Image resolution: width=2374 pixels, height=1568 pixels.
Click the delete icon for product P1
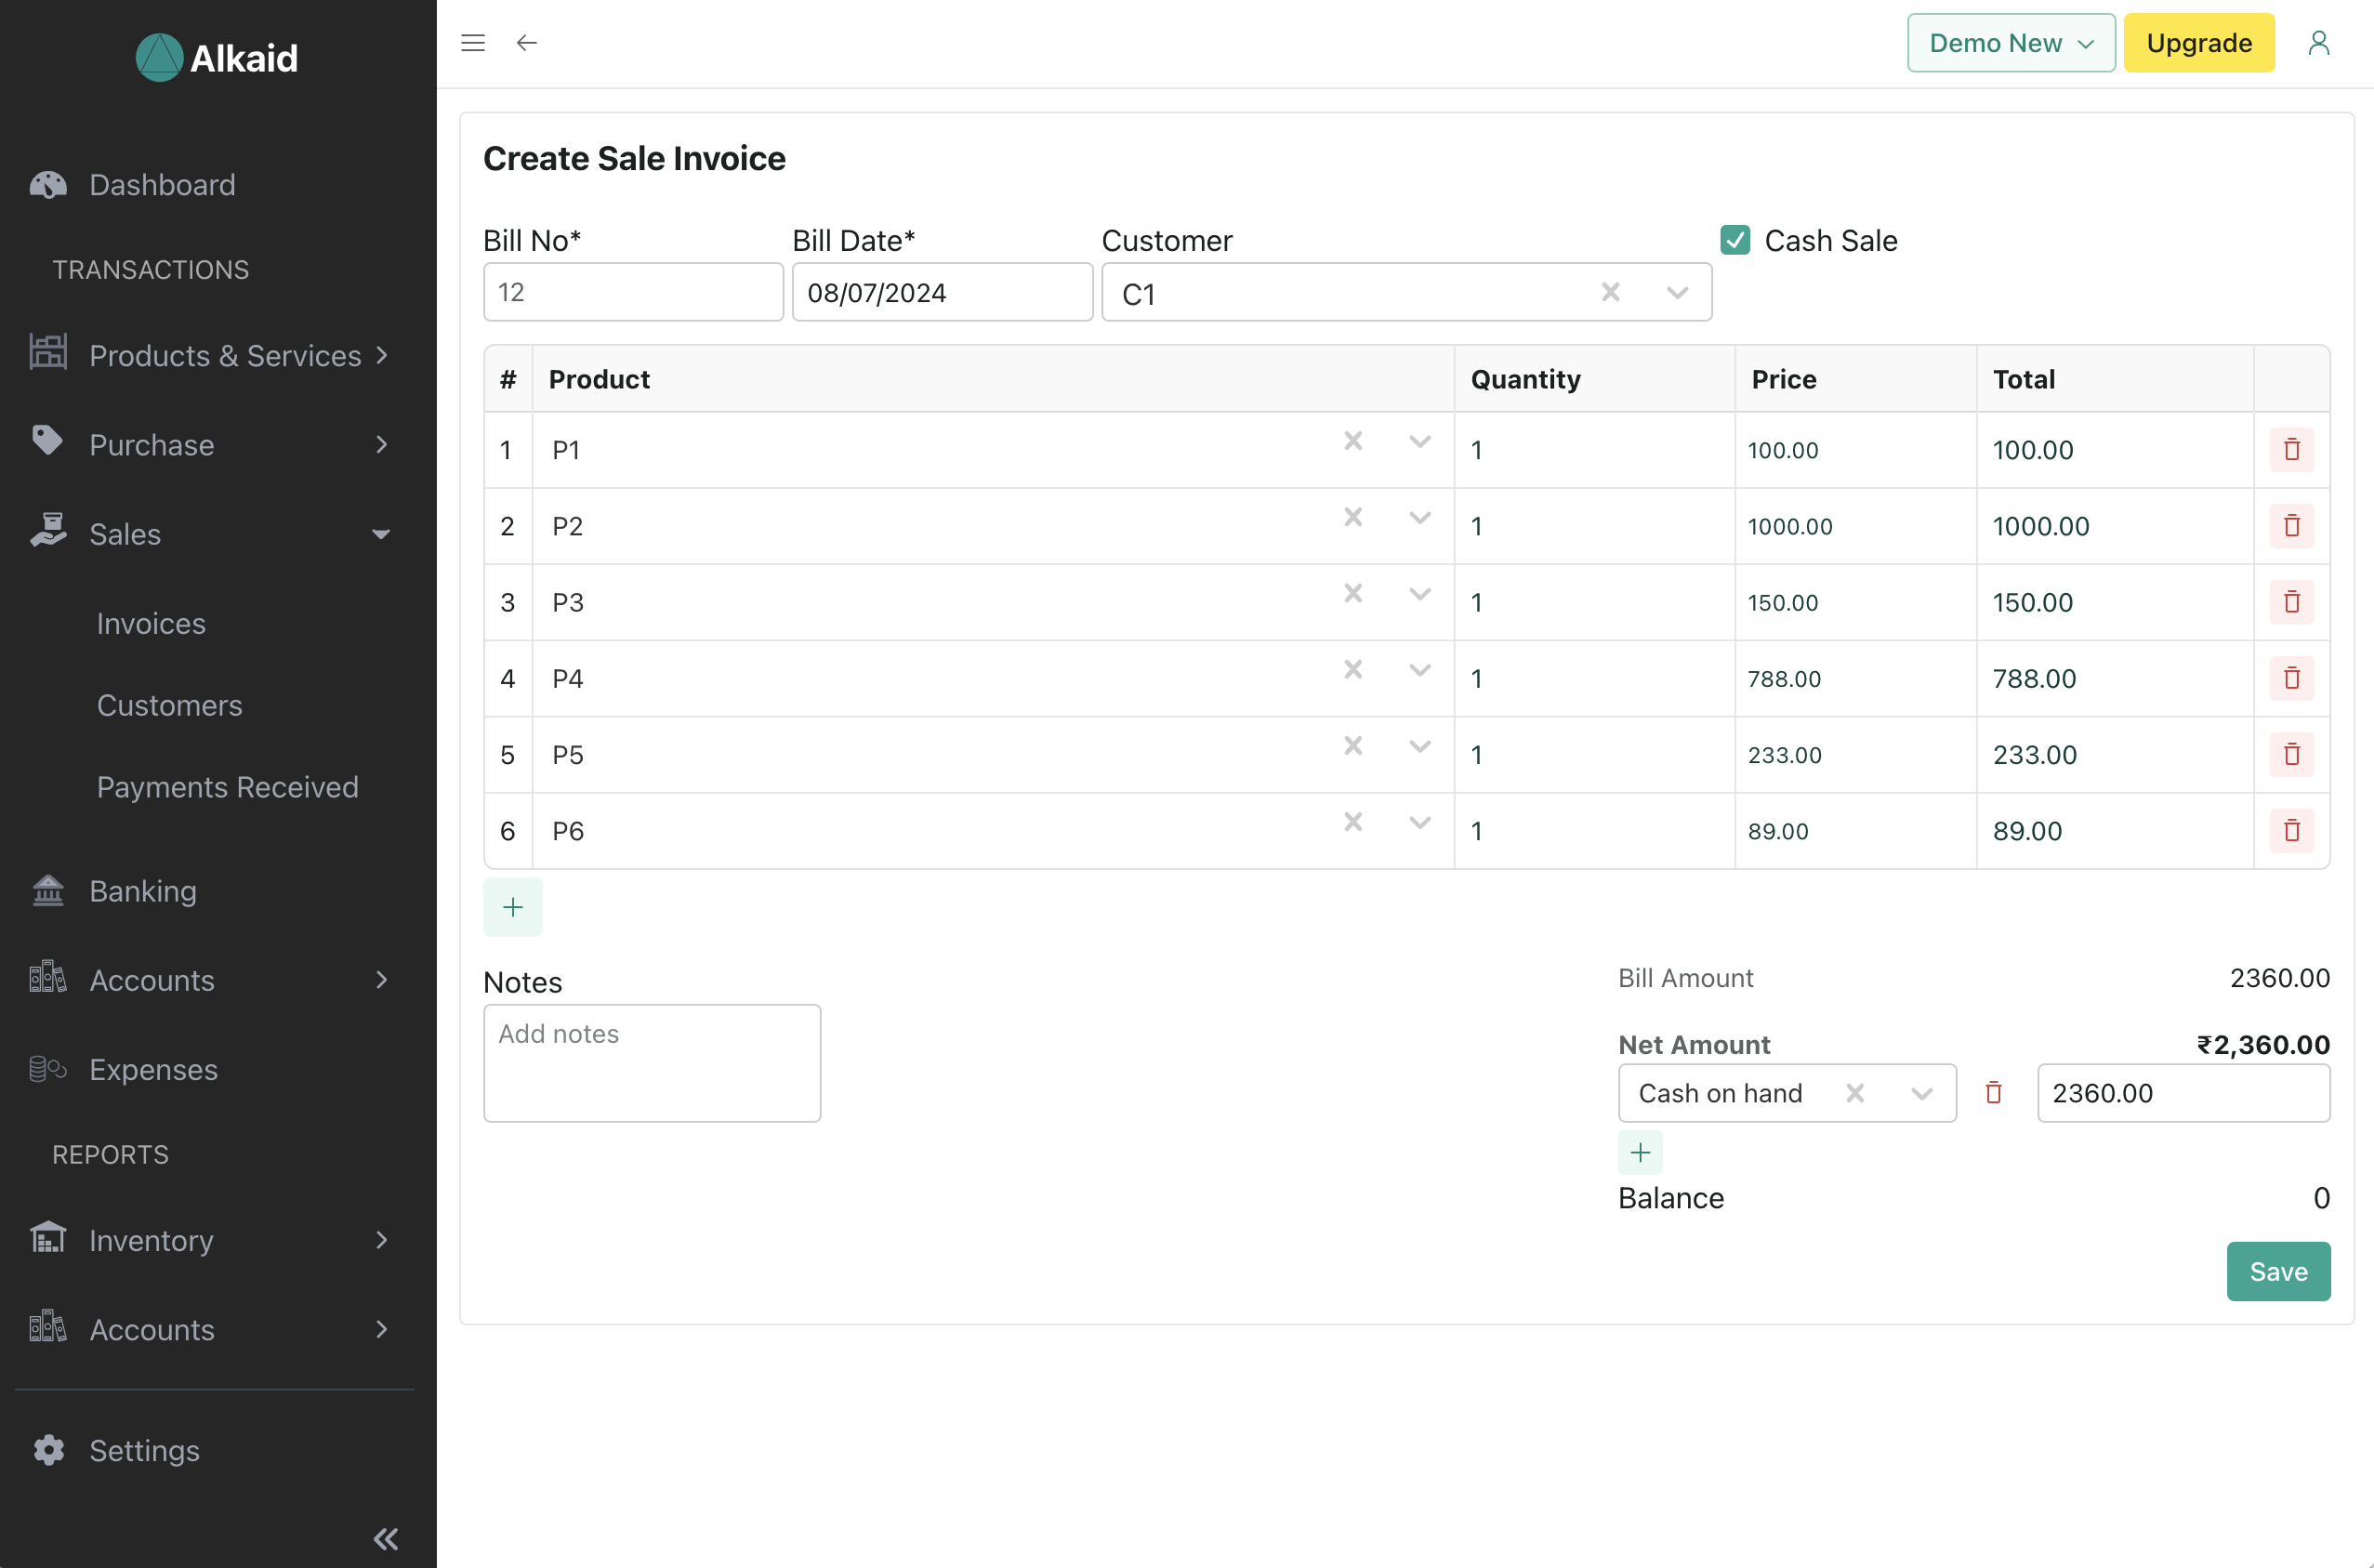2292,450
